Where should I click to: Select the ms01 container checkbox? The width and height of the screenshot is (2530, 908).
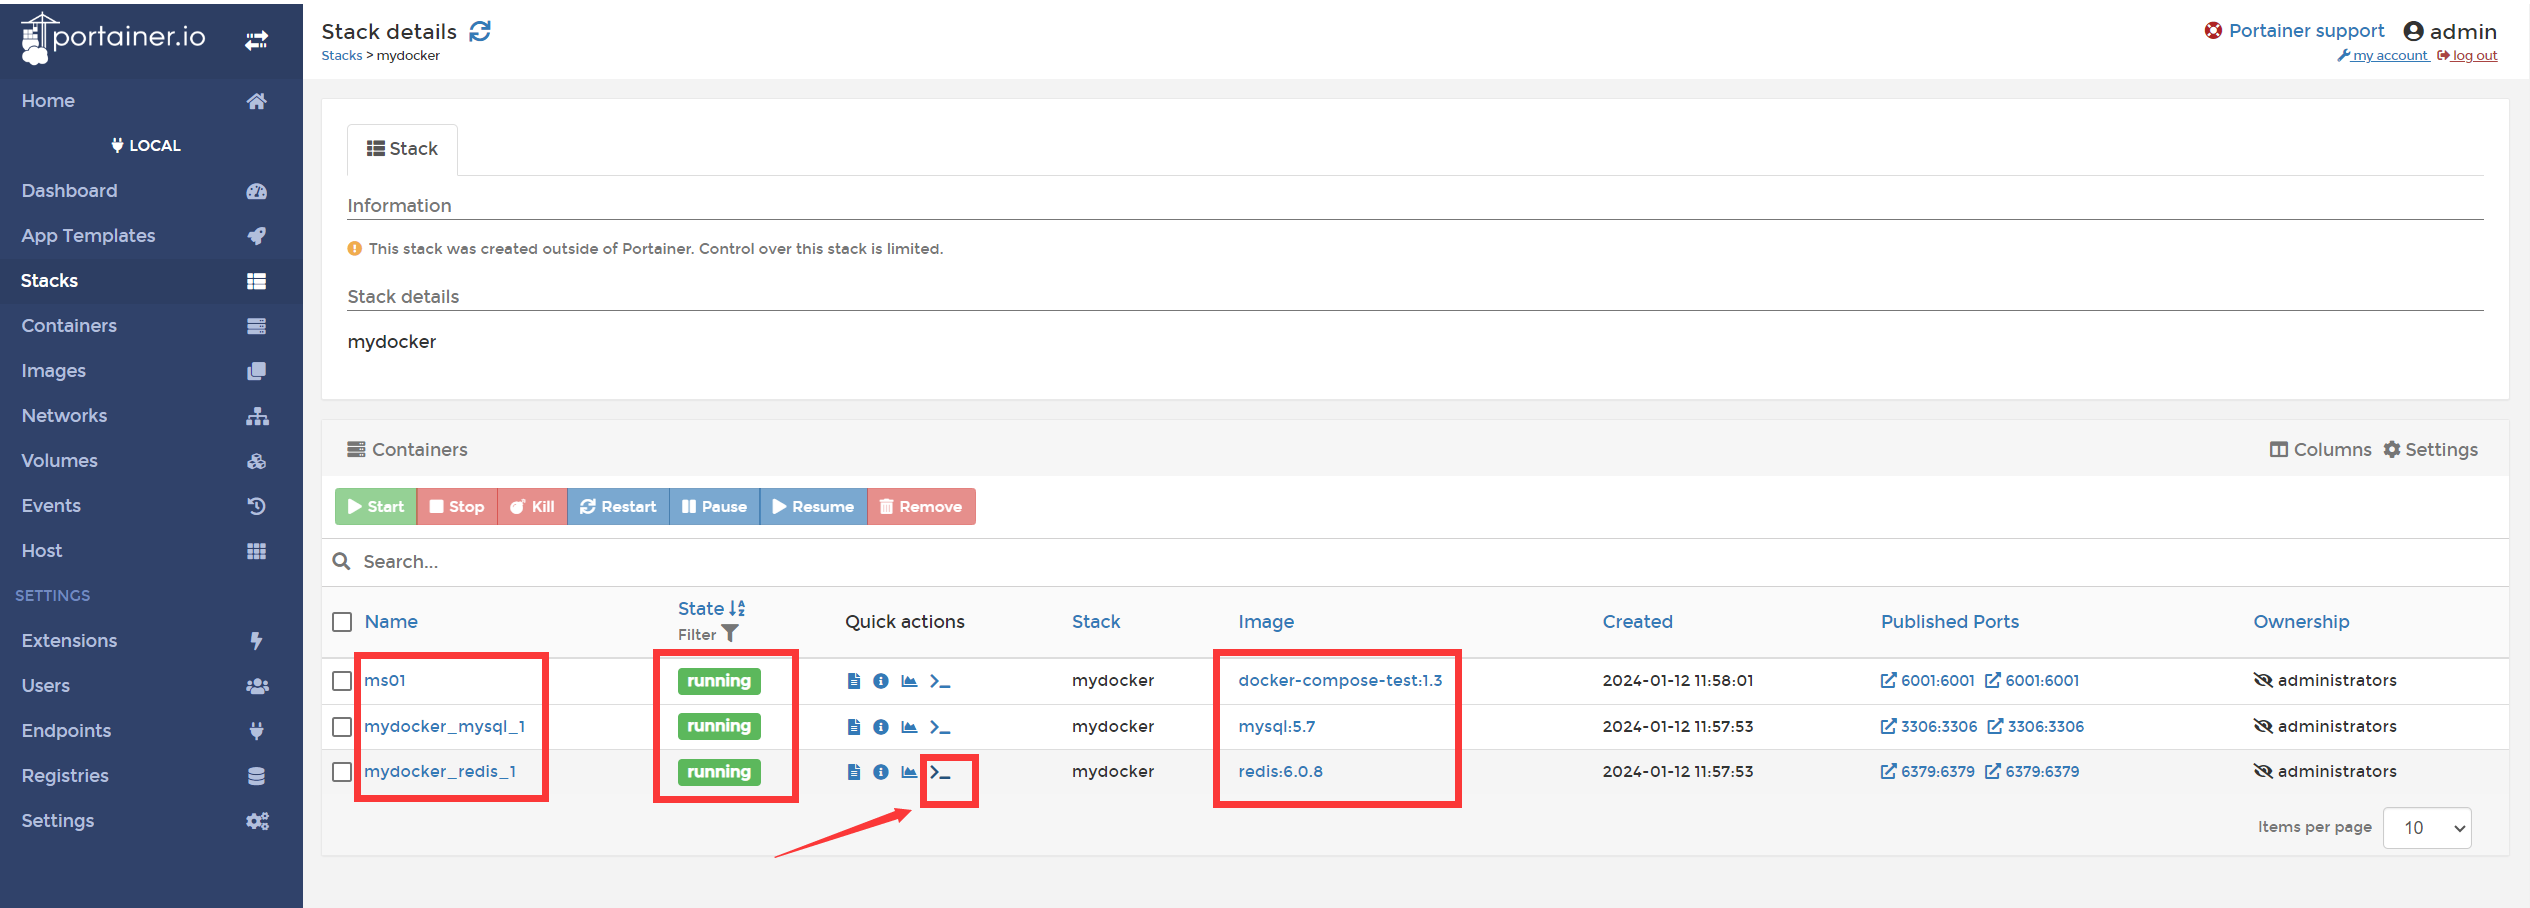coord(342,681)
